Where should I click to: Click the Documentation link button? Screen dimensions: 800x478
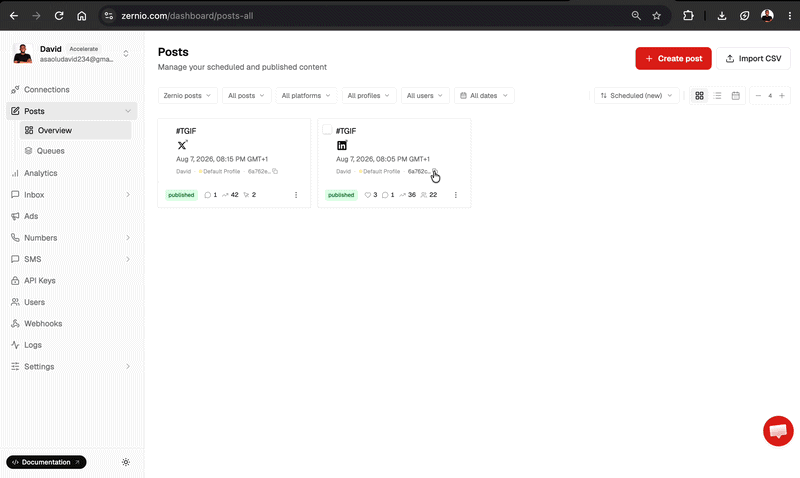coord(46,462)
